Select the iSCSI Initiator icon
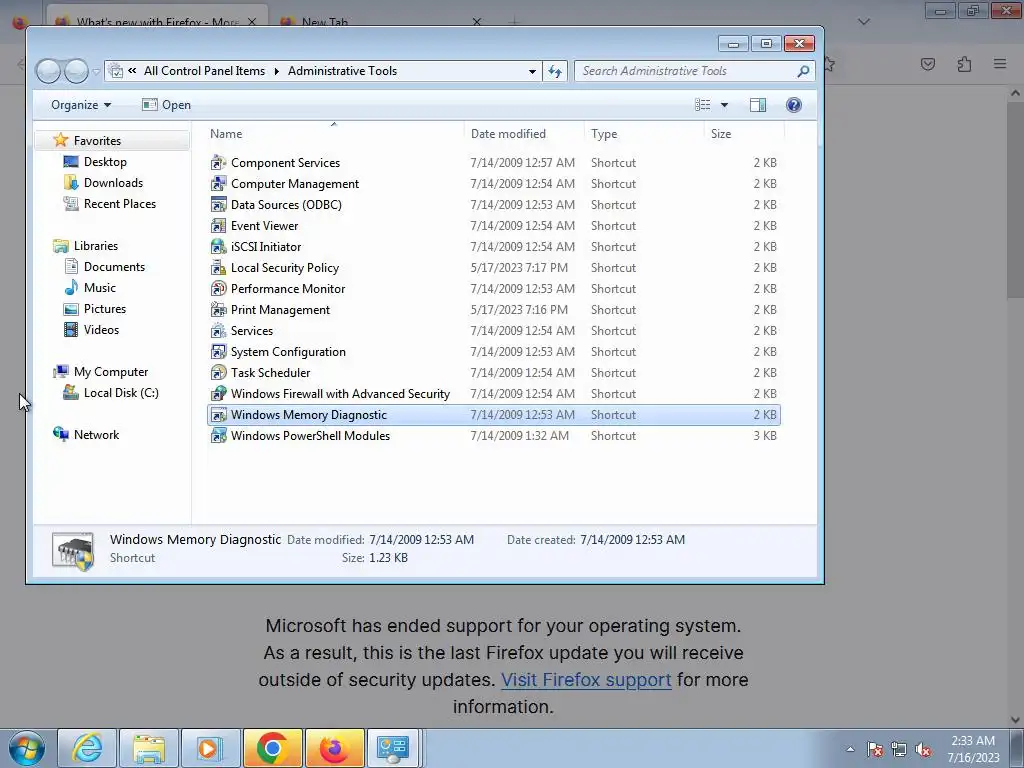 click(219, 246)
